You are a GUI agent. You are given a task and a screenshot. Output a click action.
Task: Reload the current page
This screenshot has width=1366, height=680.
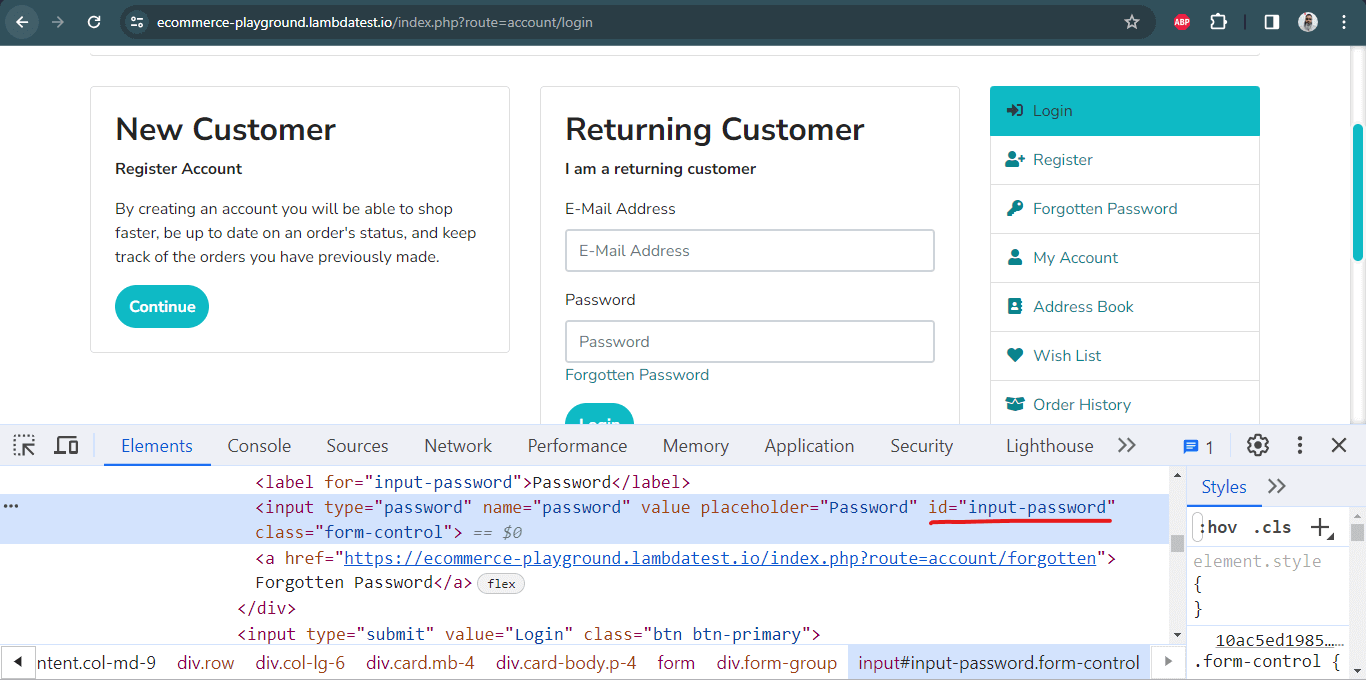click(x=95, y=21)
